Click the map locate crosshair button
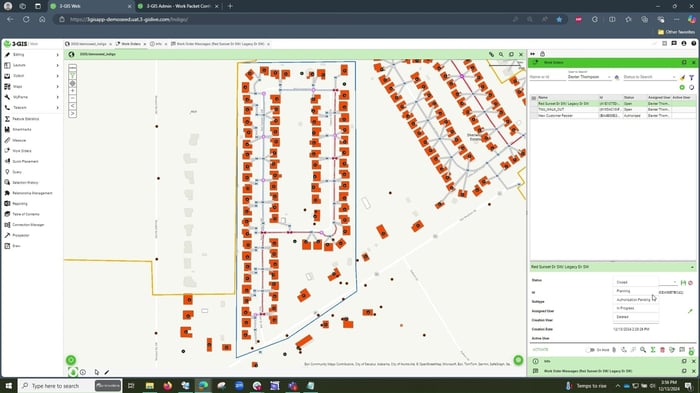The width and height of the screenshot is (700, 393). click(x=72, y=84)
